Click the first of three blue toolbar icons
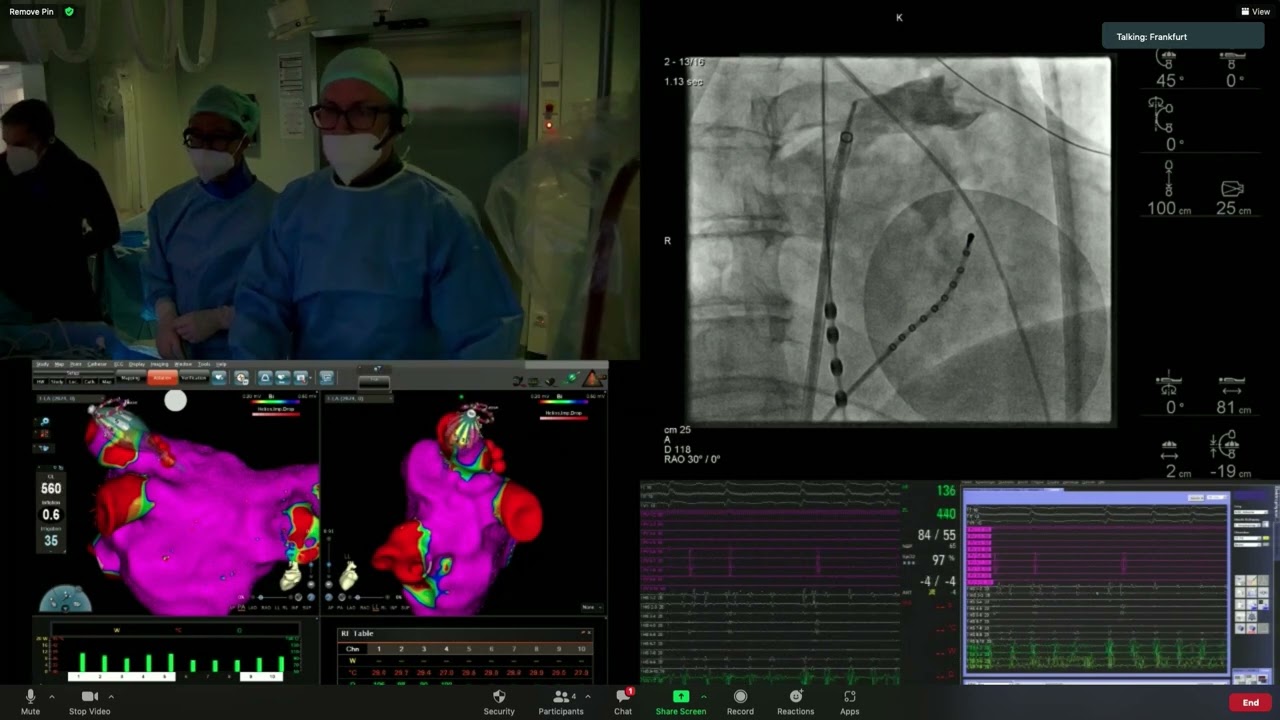 tap(265, 377)
